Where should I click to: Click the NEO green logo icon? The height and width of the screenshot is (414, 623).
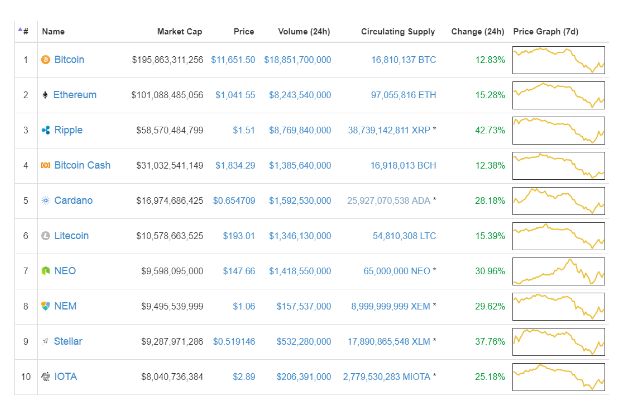46,271
